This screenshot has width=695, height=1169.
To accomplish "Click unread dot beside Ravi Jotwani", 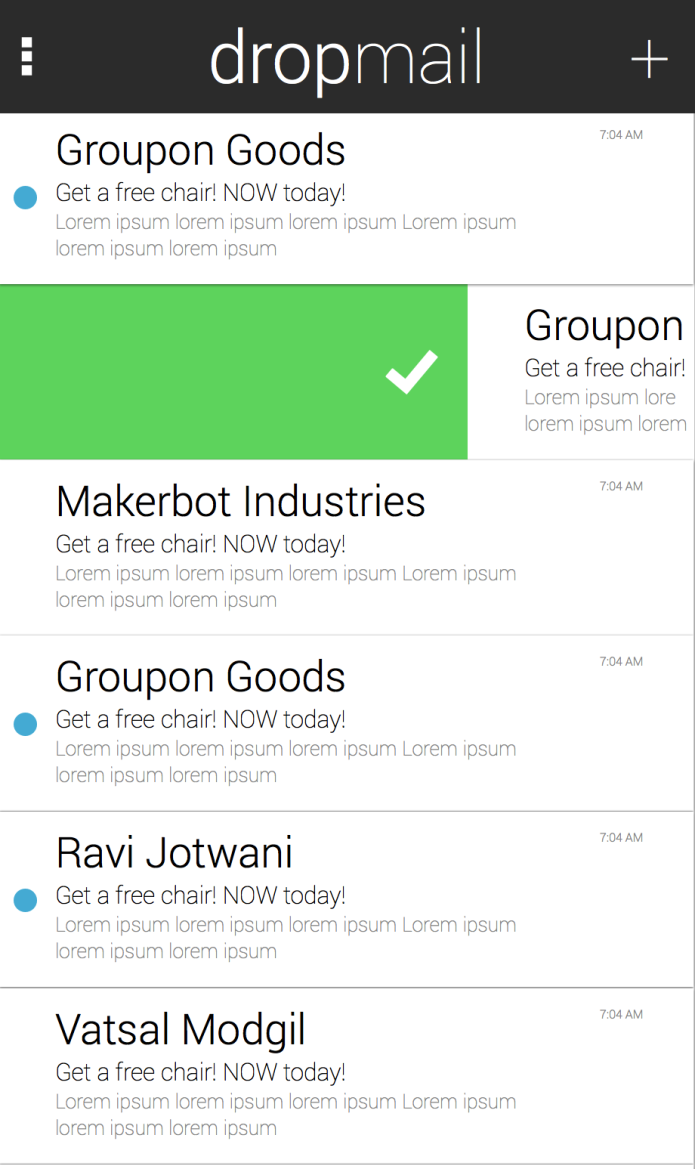I will pyautogui.click(x=25, y=900).
